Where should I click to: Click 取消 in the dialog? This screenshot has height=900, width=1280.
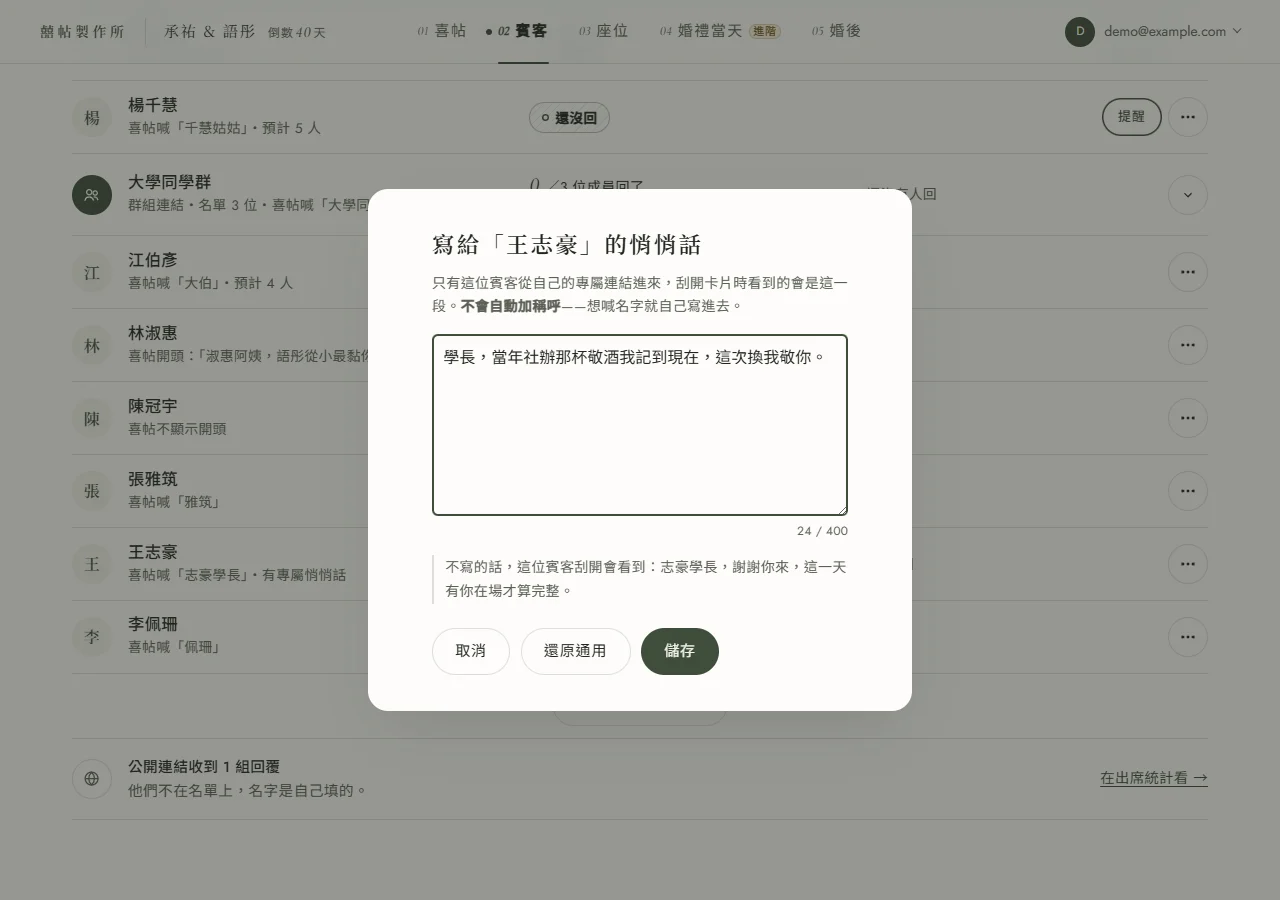point(471,651)
